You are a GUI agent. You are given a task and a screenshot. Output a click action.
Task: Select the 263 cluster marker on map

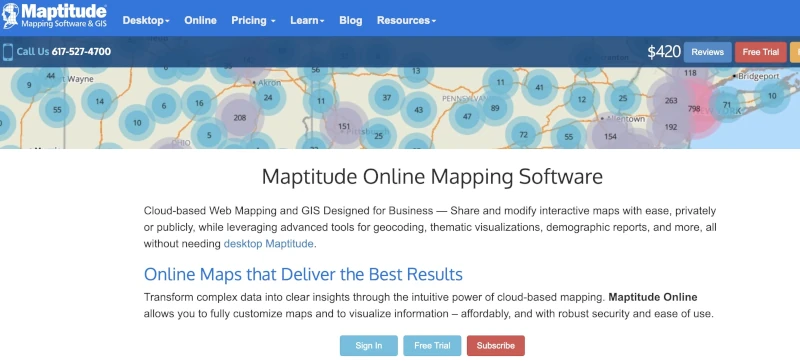671,100
